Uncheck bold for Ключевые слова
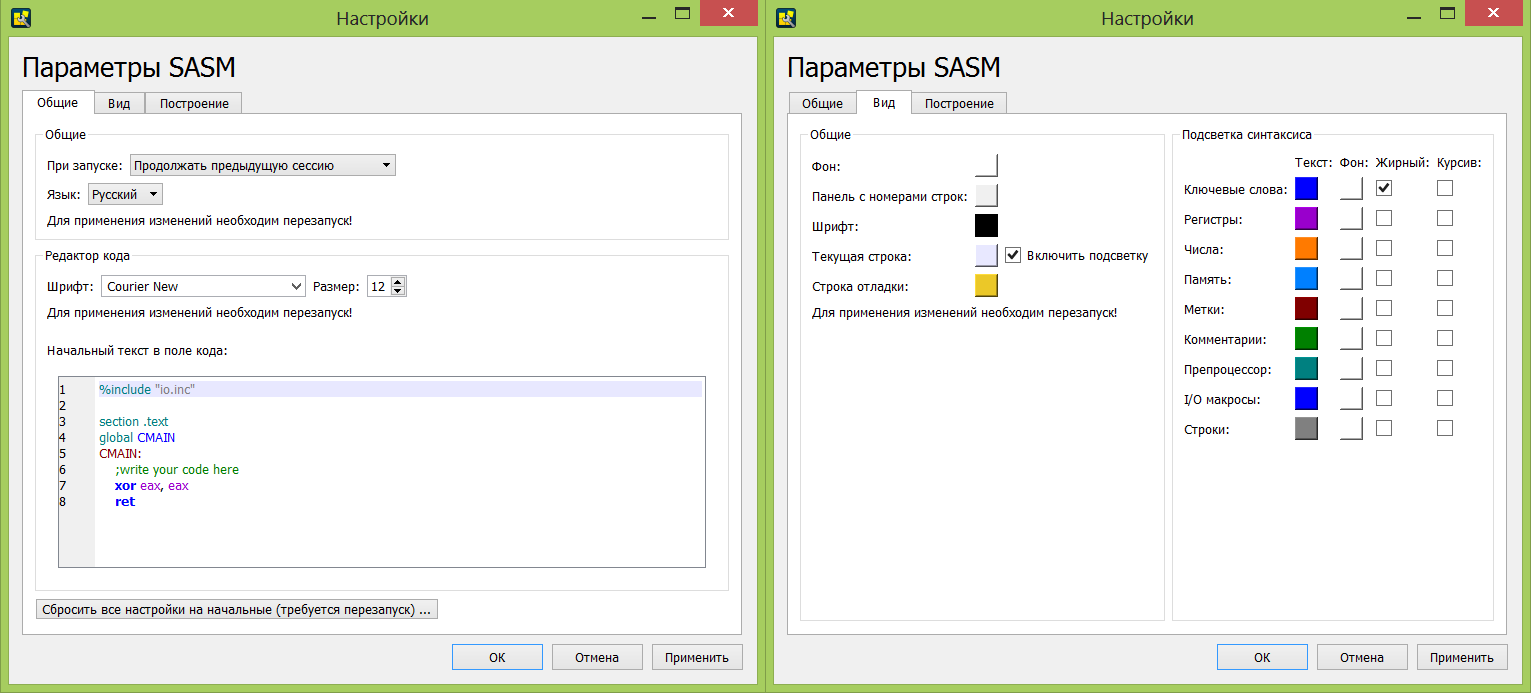 click(x=1384, y=188)
